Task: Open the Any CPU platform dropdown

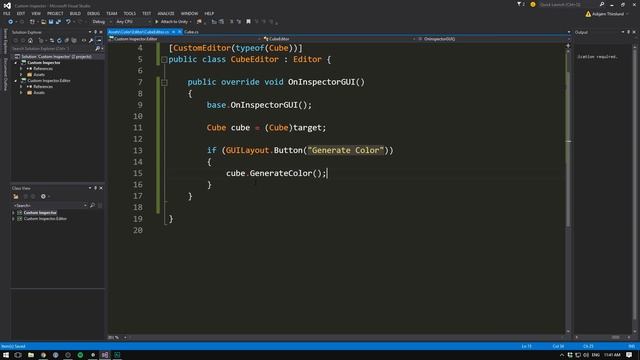Action: (133, 22)
